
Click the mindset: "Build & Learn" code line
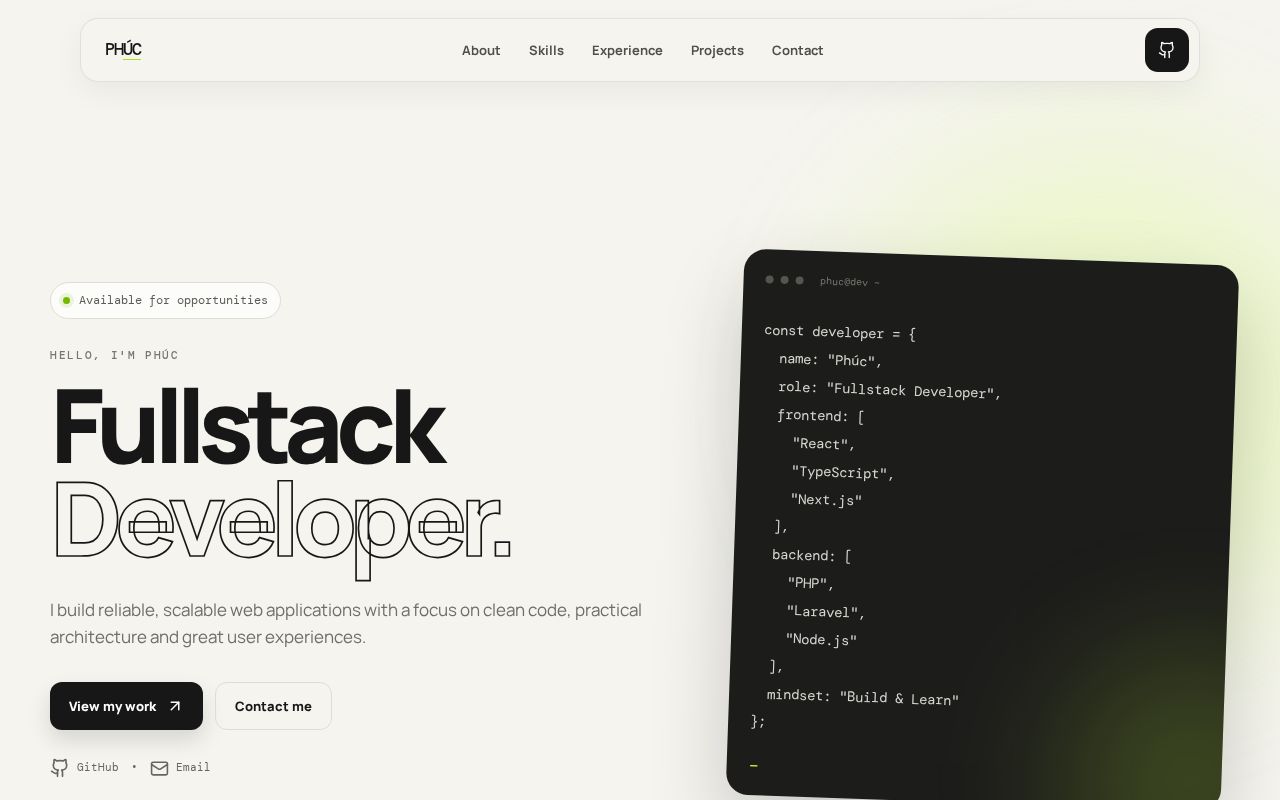click(x=863, y=697)
